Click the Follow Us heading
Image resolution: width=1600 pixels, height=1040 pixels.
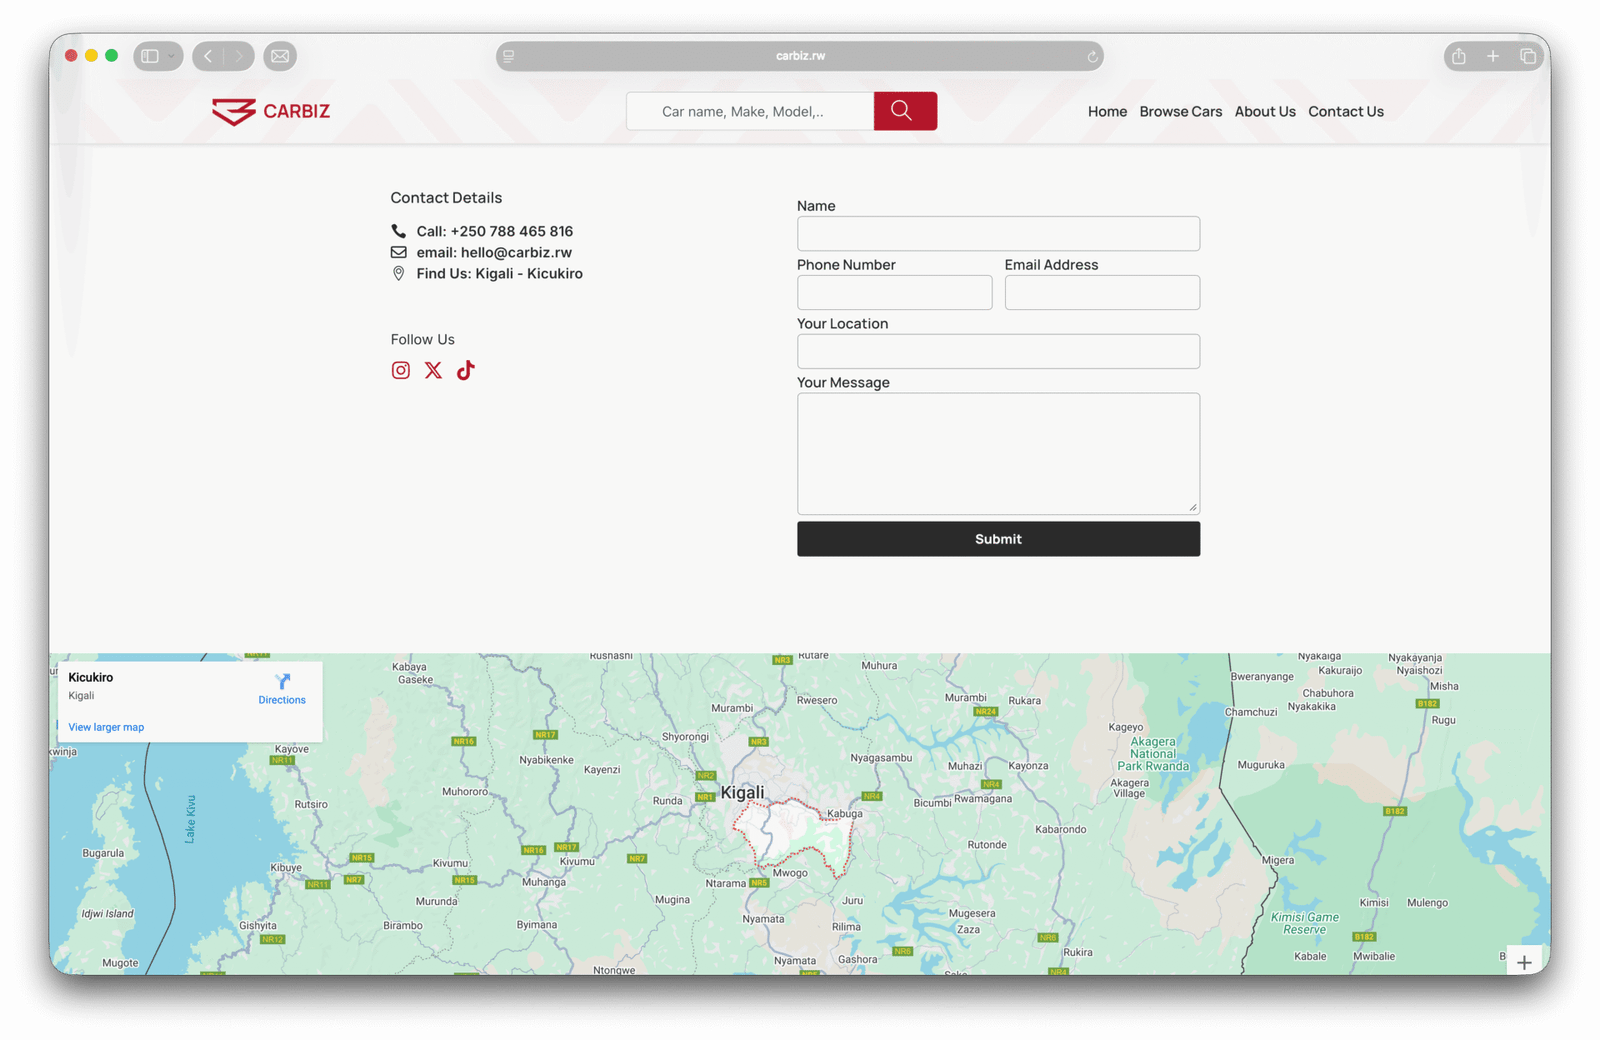[422, 340]
